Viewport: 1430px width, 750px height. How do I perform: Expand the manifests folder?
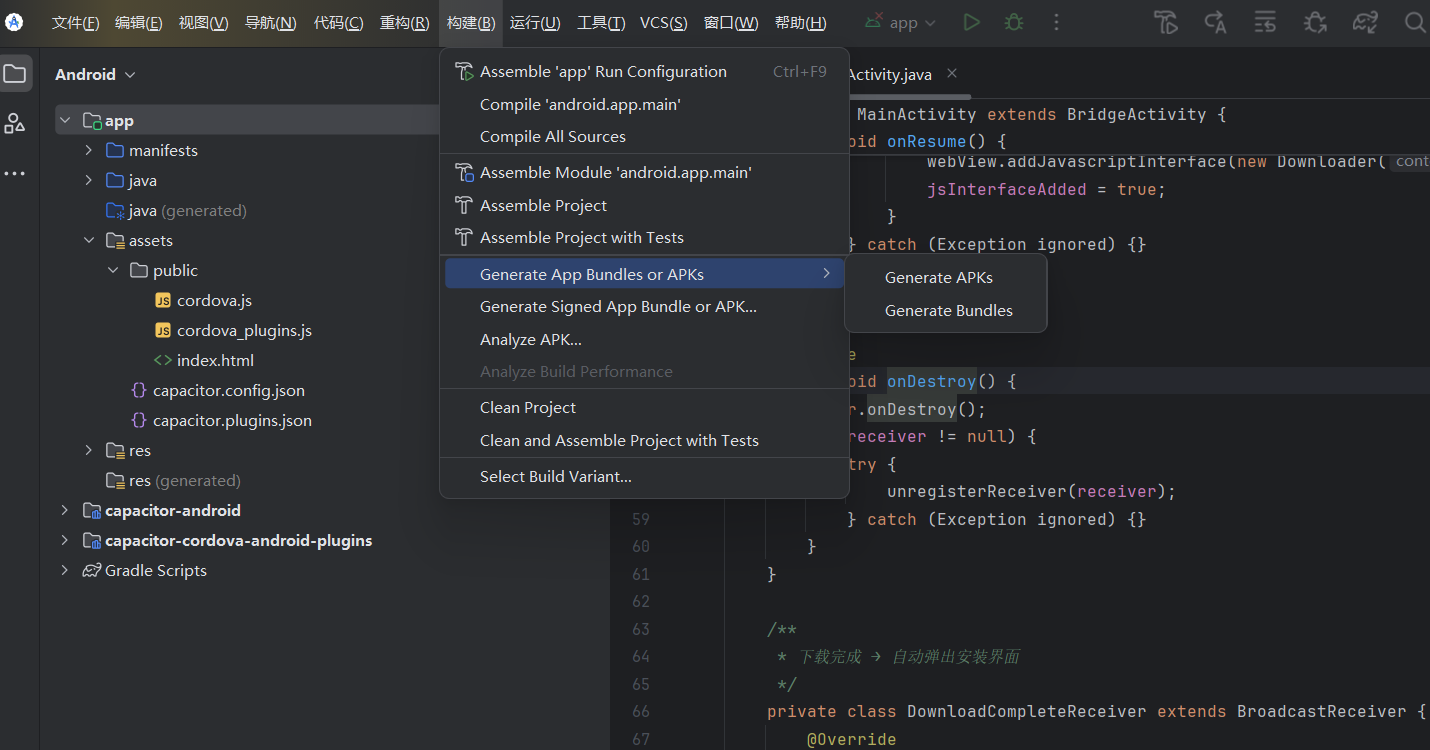pos(89,150)
